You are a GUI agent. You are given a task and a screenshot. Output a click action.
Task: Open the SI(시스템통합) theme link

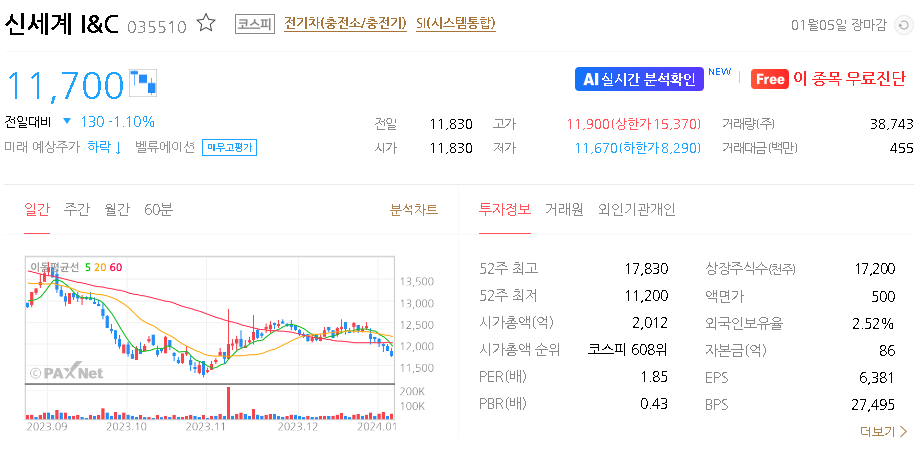[x=456, y=24]
